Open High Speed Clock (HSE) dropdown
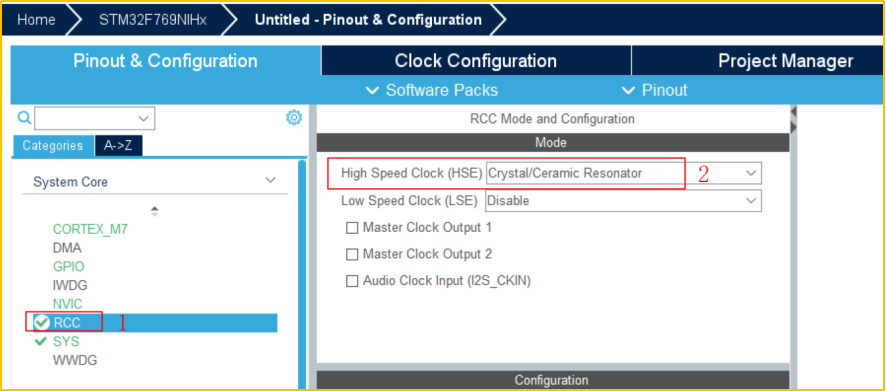Image resolution: width=886 pixels, height=391 pixels. pyautogui.click(x=623, y=173)
